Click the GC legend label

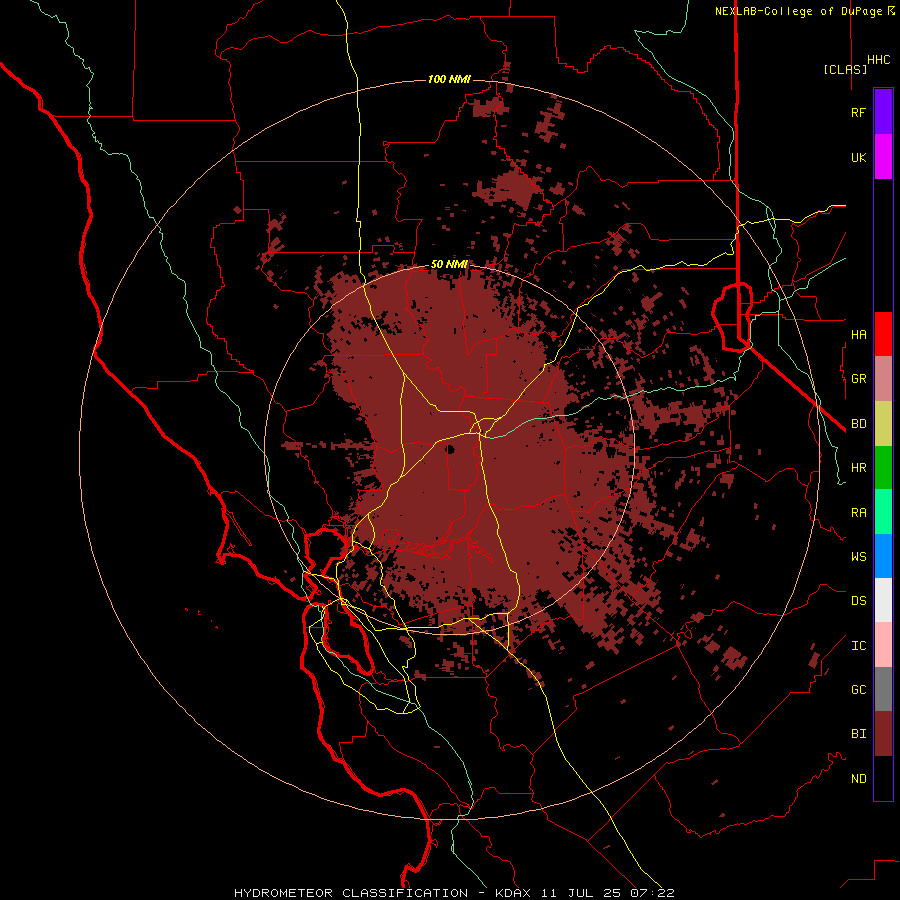click(x=858, y=690)
